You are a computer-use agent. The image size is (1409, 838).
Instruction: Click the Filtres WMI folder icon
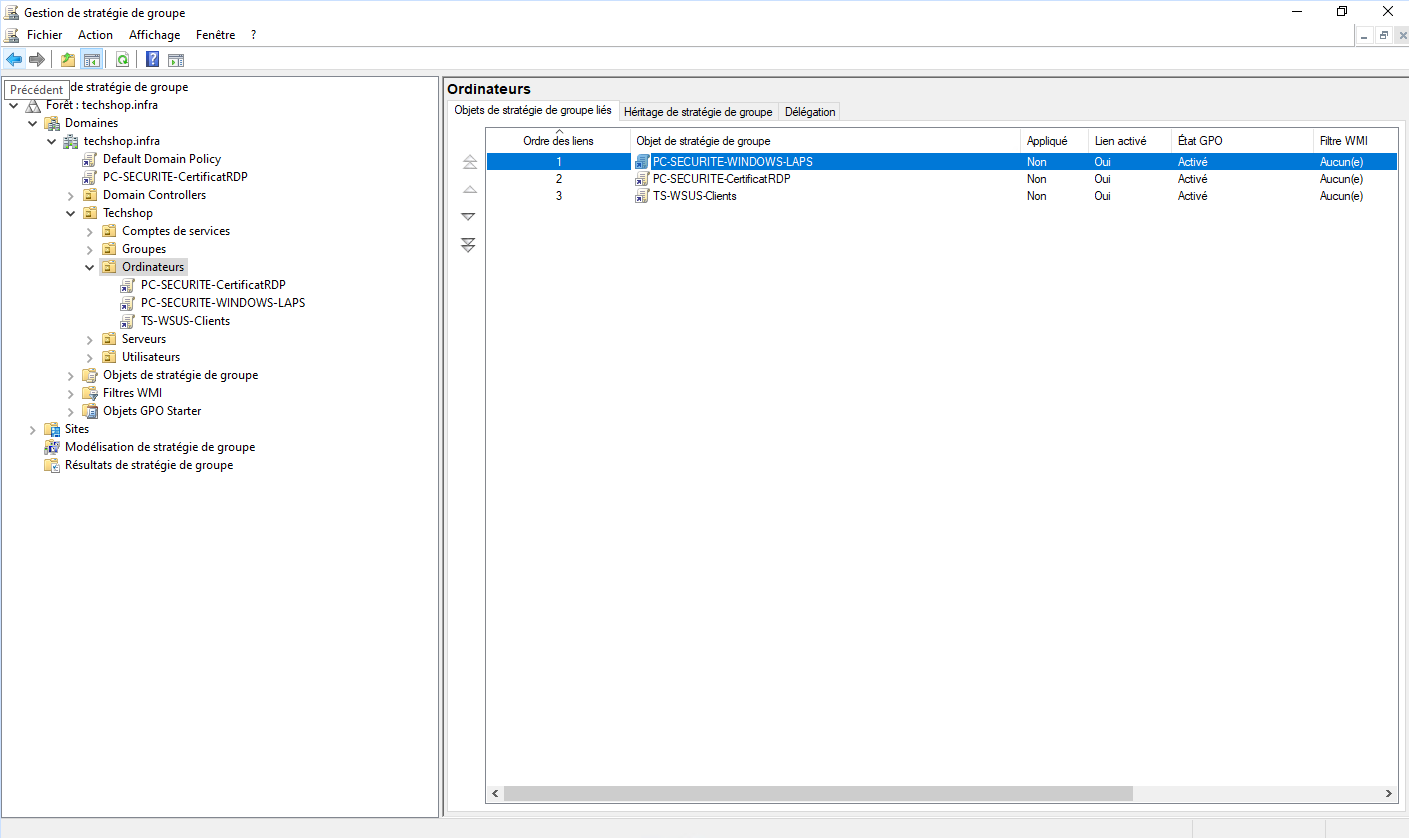pos(90,393)
